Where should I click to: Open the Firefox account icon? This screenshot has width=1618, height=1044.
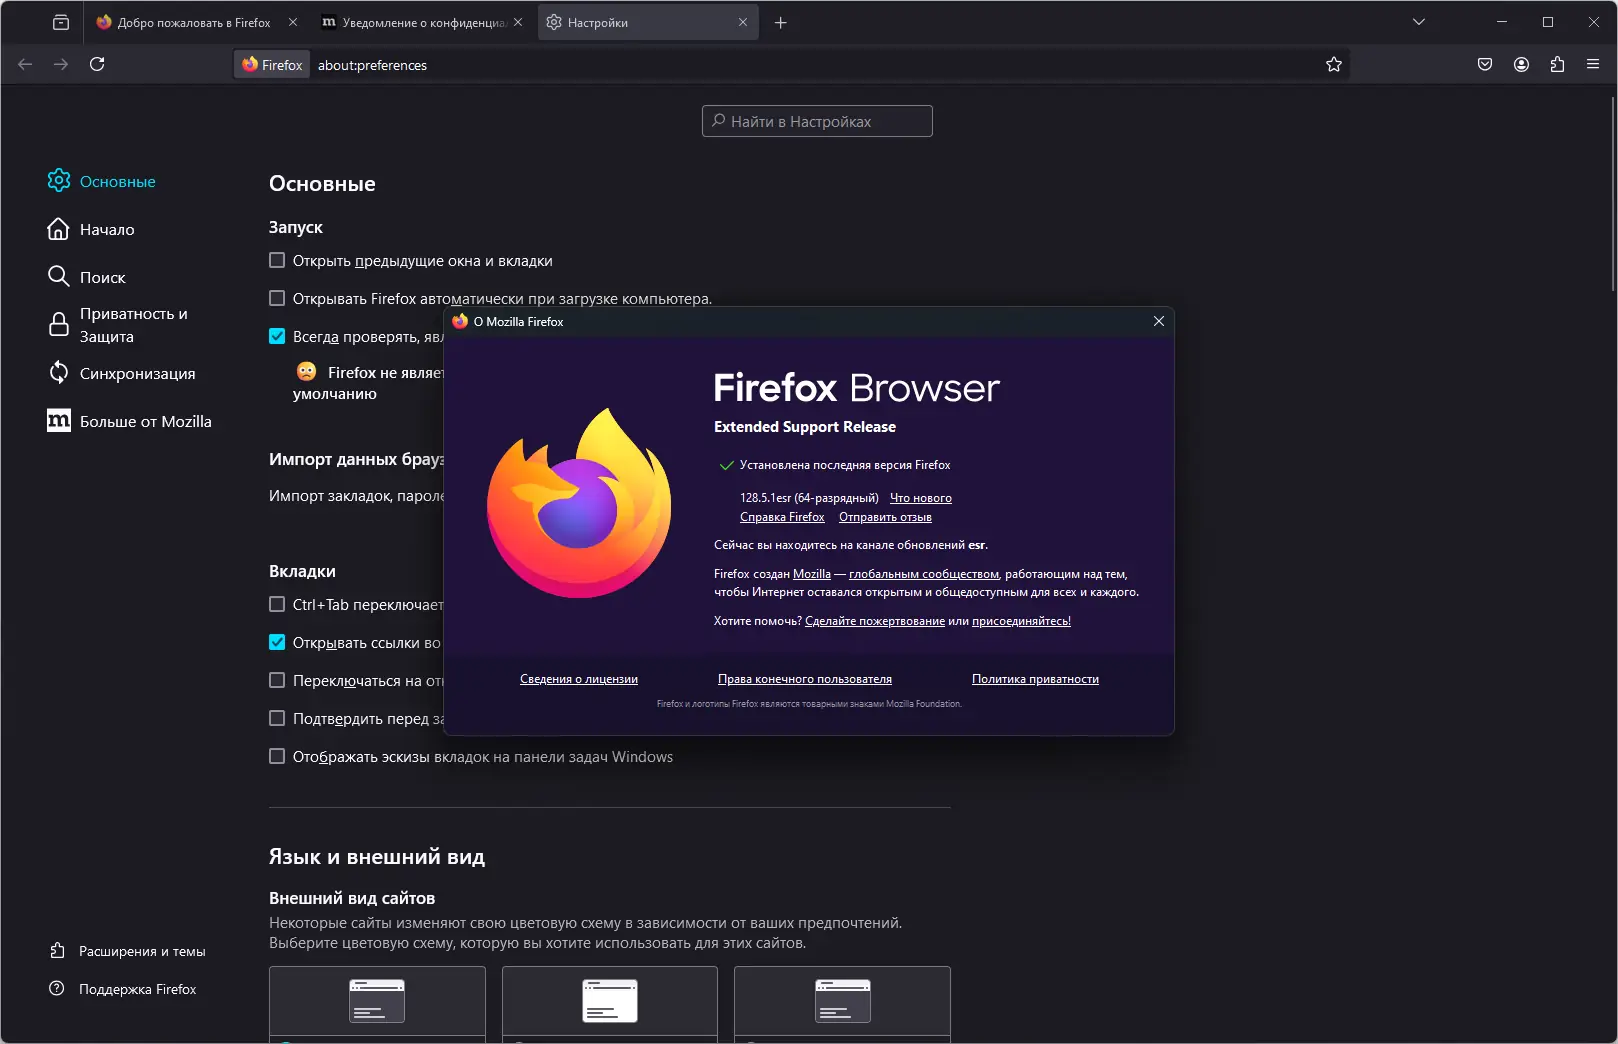click(x=1521, y=64)
